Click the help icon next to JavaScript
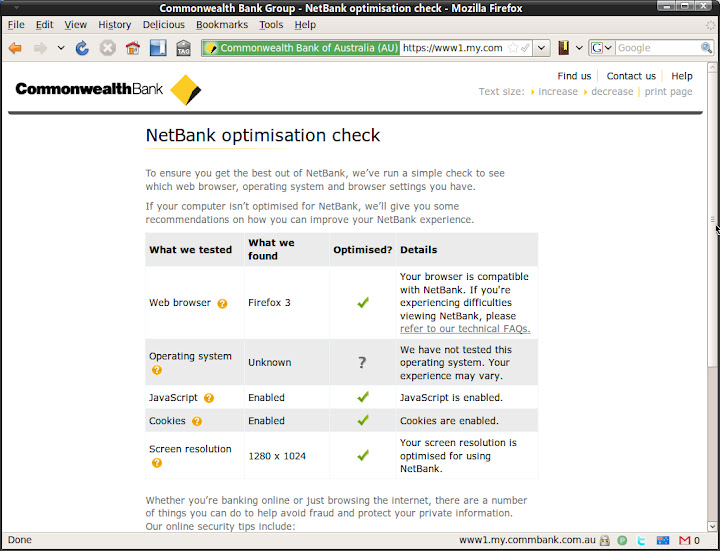 tap(209, 398)
